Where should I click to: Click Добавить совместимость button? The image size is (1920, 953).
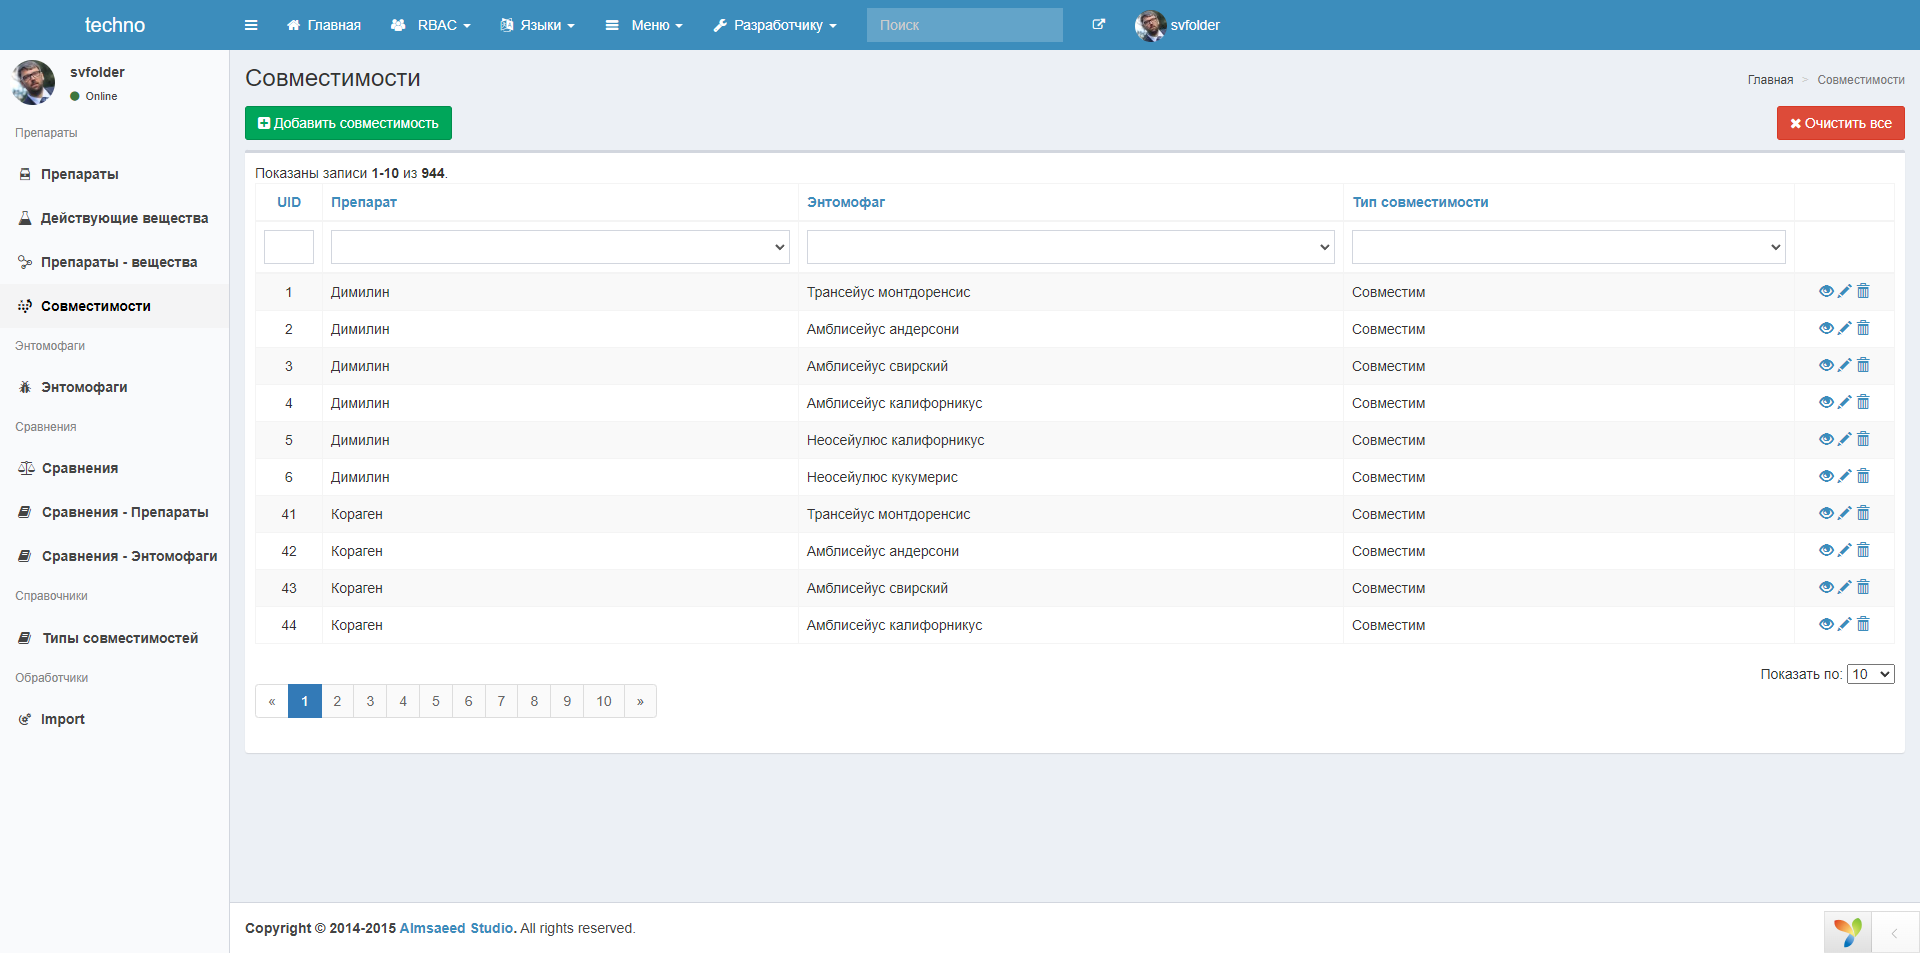point(348,123)
